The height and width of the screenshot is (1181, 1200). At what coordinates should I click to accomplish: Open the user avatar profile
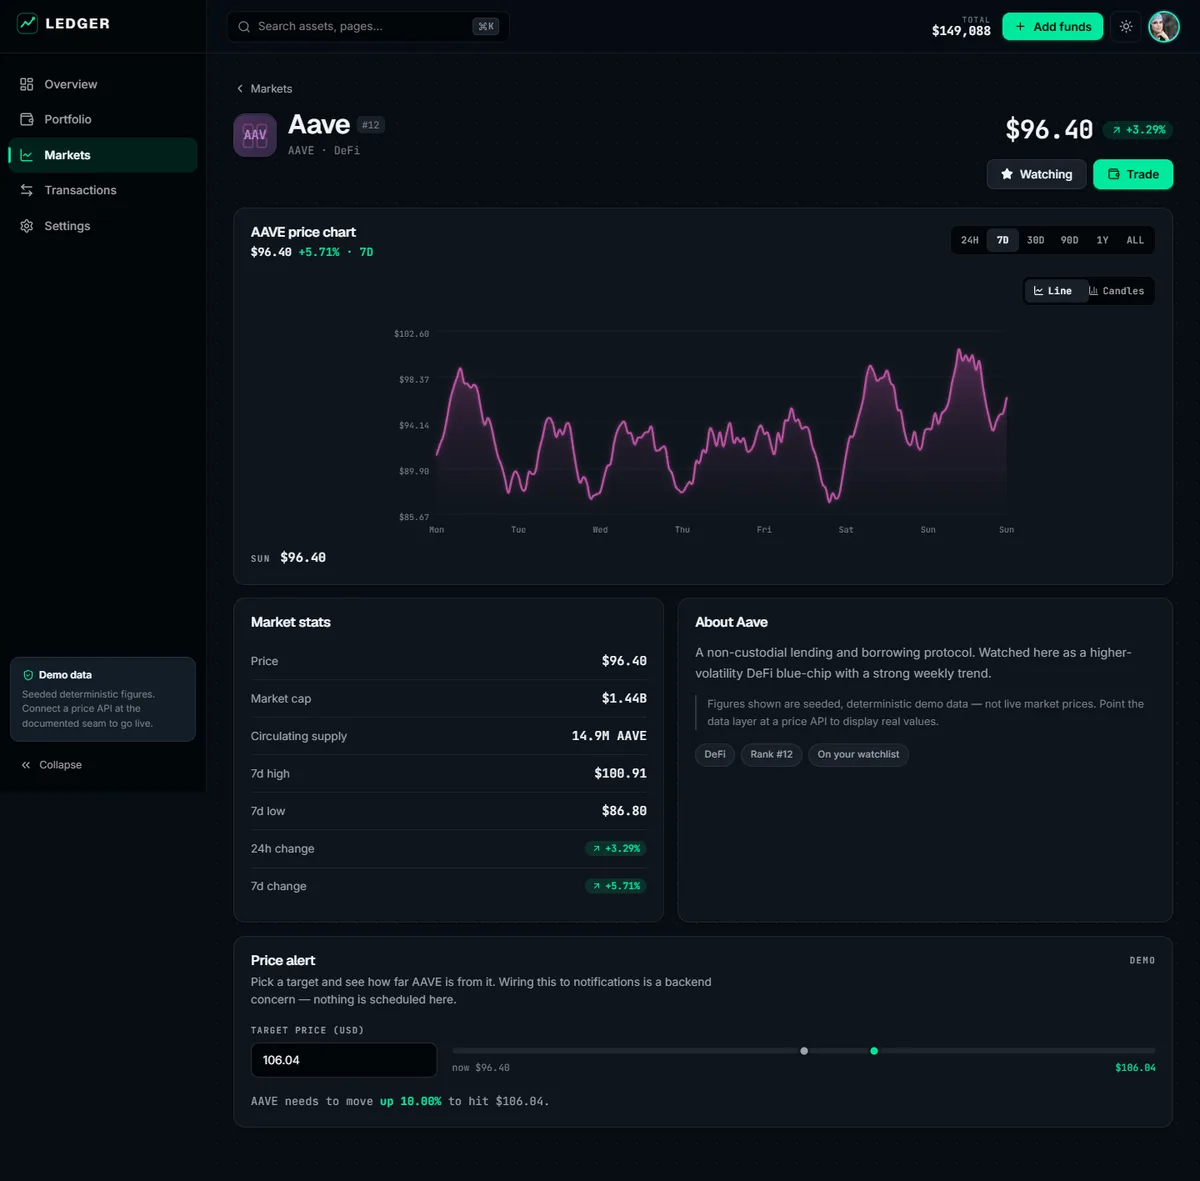pos(1164,27)
